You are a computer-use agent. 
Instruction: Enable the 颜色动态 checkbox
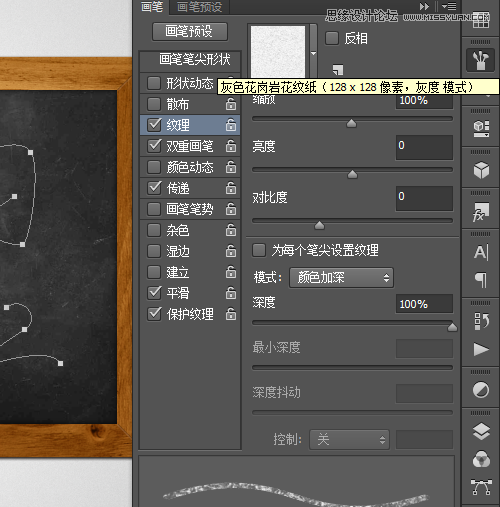(154, 167)
